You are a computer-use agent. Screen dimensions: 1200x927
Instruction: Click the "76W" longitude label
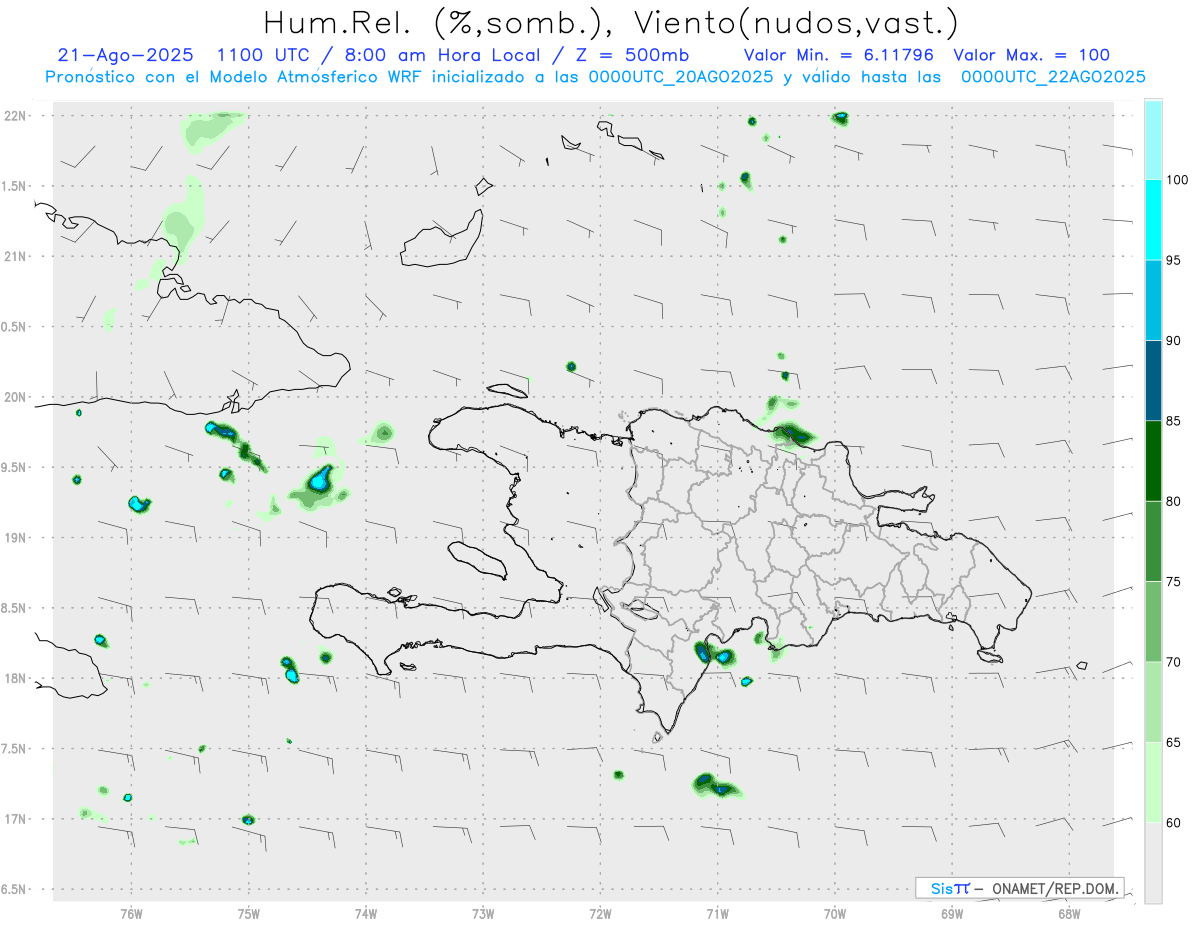pyautogui.click(x=132, y=913)
